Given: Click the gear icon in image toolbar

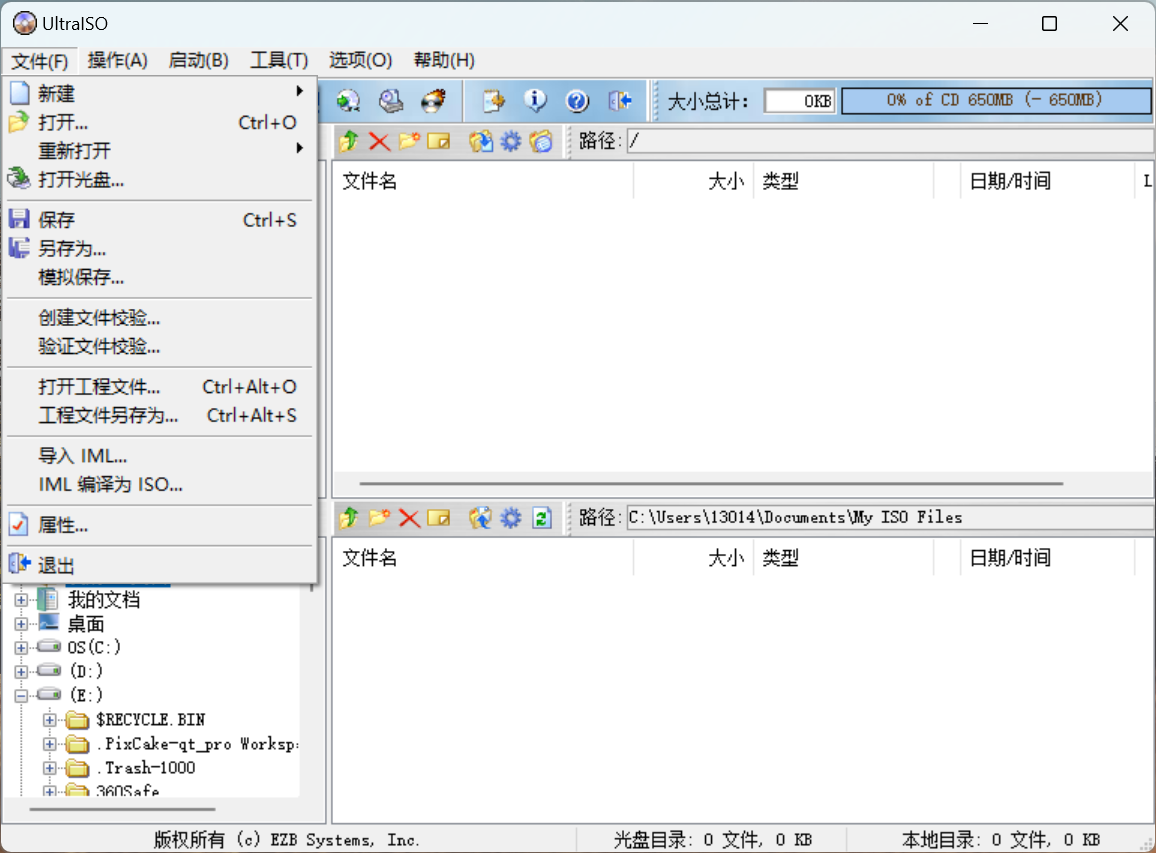Looking at the screenshot, I should 511,141.
